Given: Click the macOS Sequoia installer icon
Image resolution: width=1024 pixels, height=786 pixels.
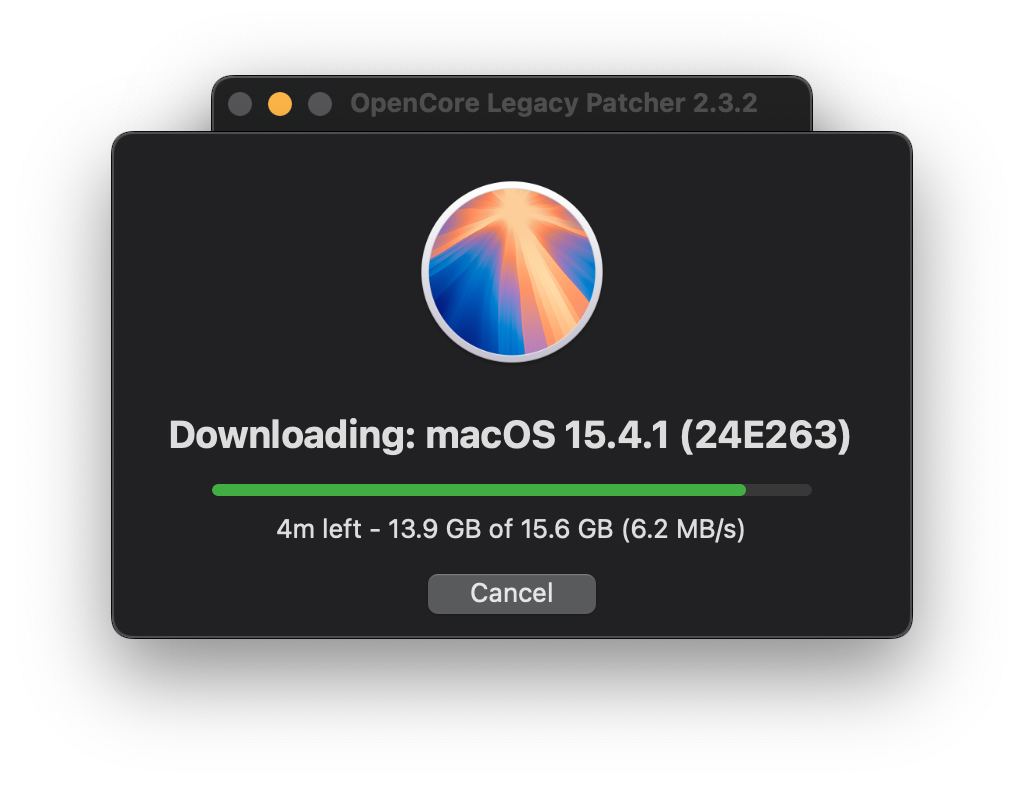Looking at the screenshot, I should [x=511, y=271].
